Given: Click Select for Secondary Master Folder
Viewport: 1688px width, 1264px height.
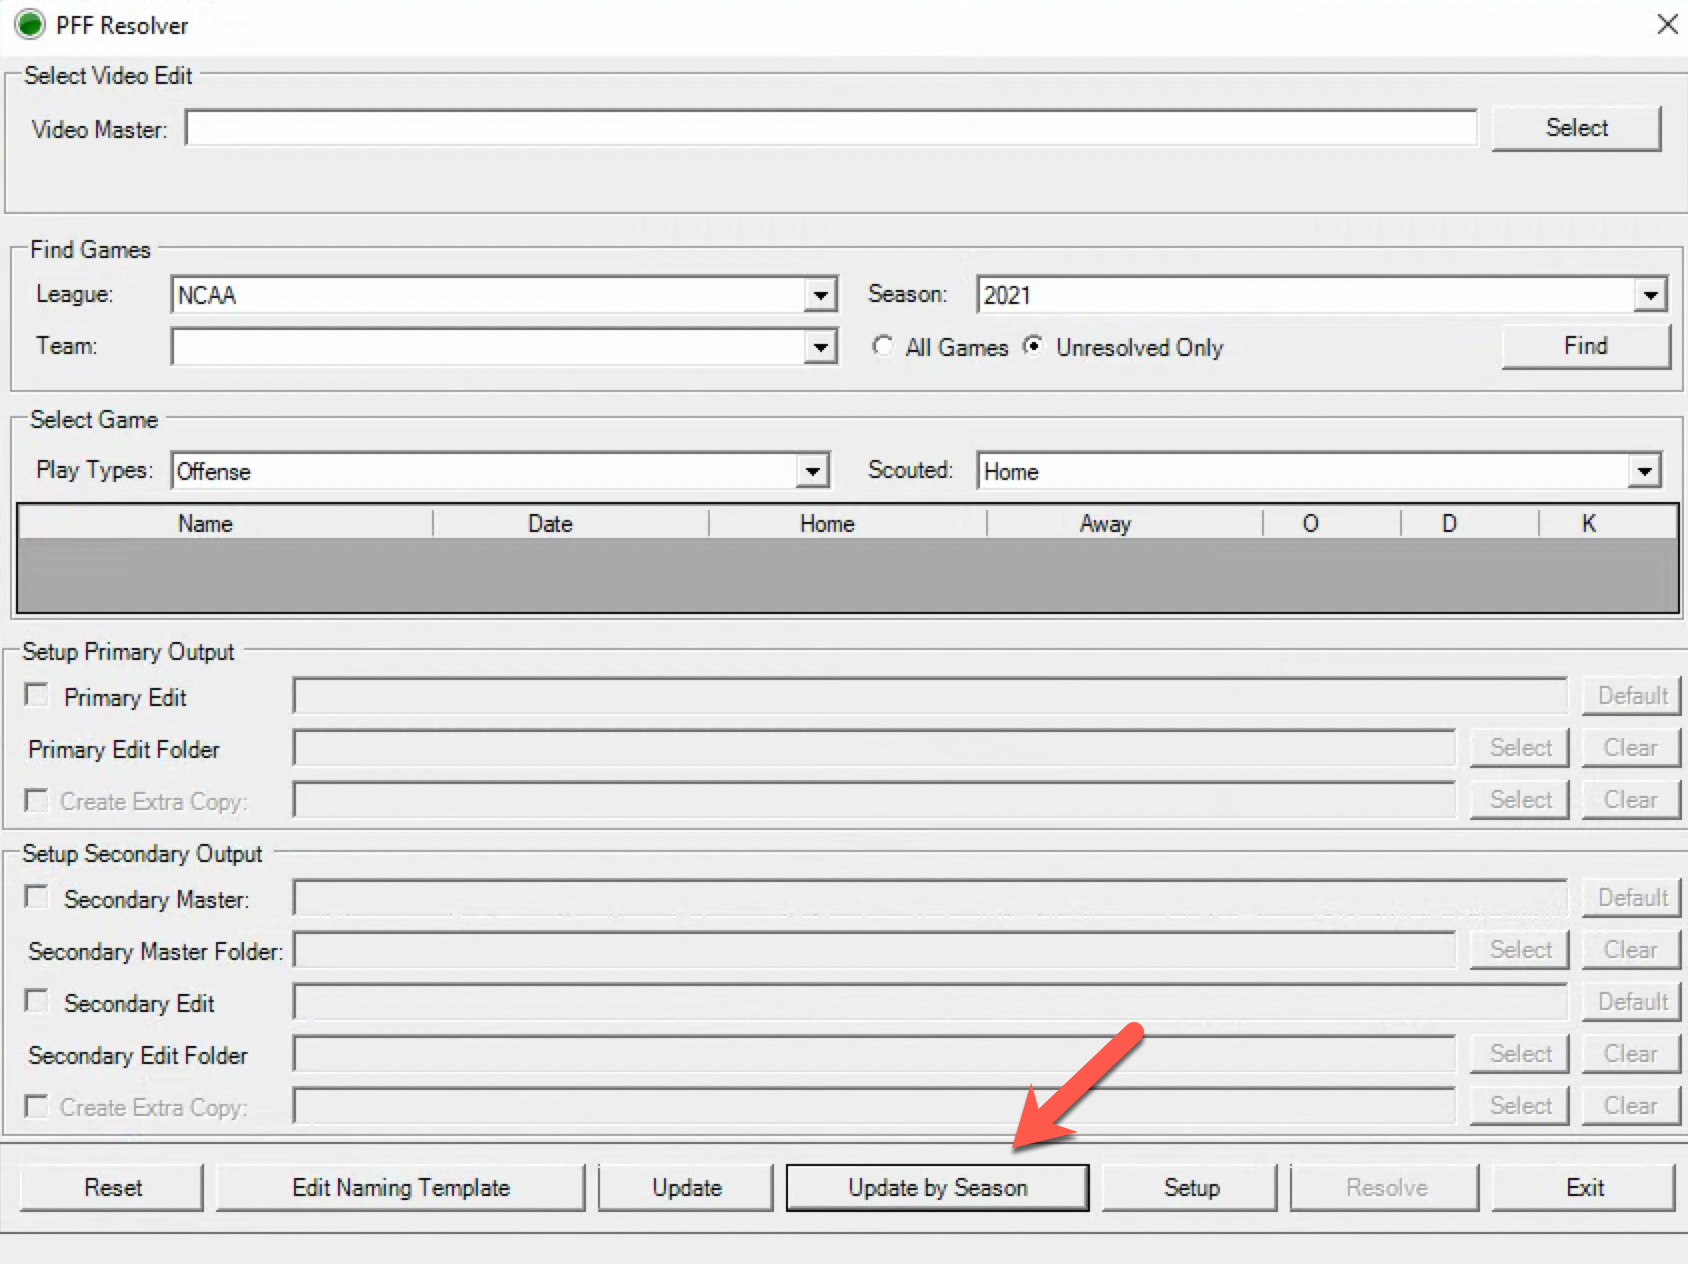Looking at the screenshot, I should click(1520, 950).
